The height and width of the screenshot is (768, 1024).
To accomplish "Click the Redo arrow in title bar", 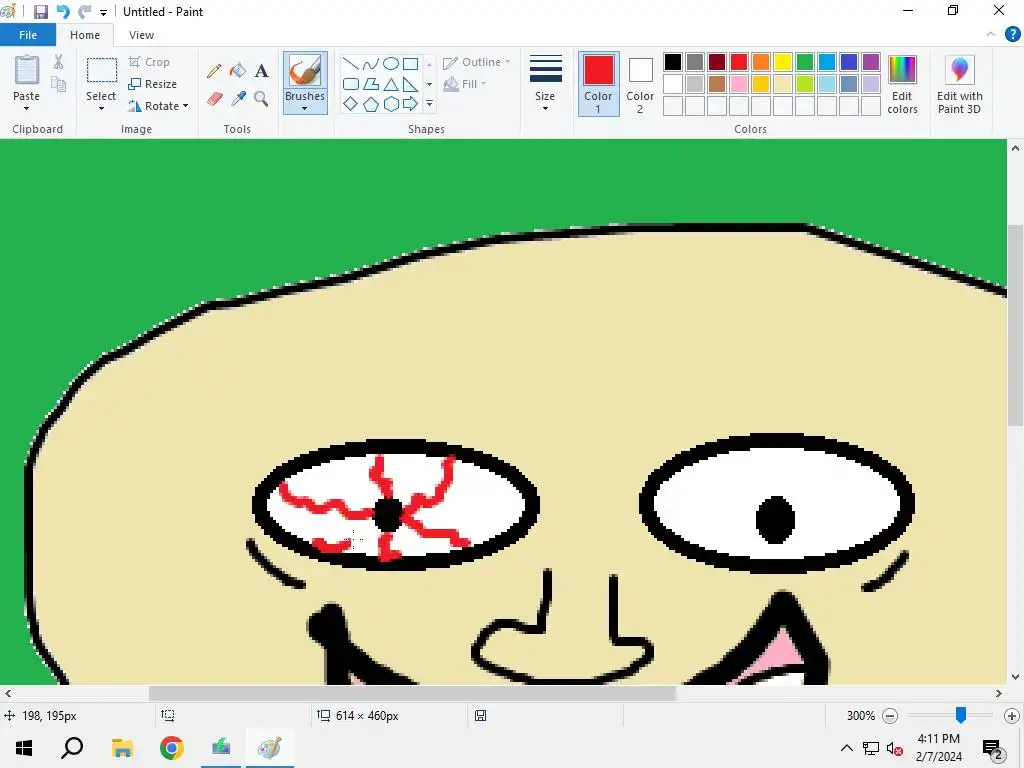I will coord(84,12).
